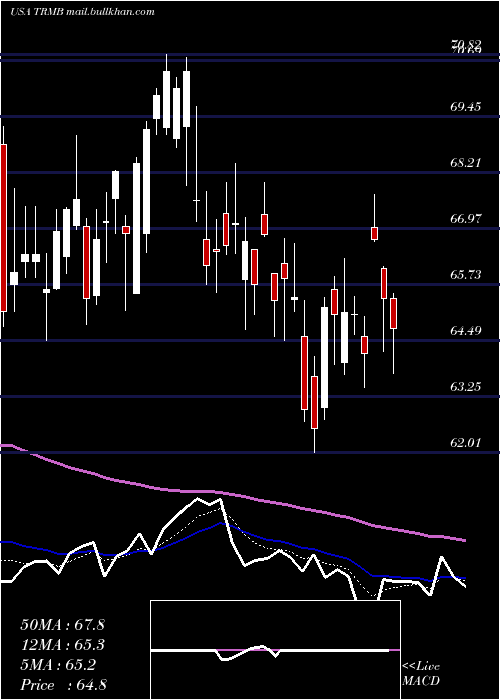Click the 63.25 price level label
Viewport: 500px width, 700px height.
466,387
